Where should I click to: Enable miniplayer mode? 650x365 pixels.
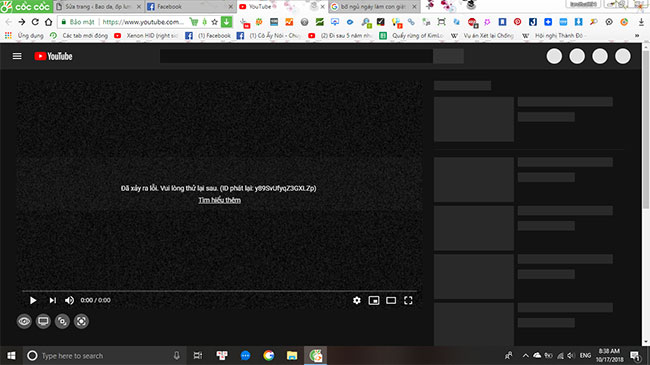pyautogui.click(x=374, y=300)
